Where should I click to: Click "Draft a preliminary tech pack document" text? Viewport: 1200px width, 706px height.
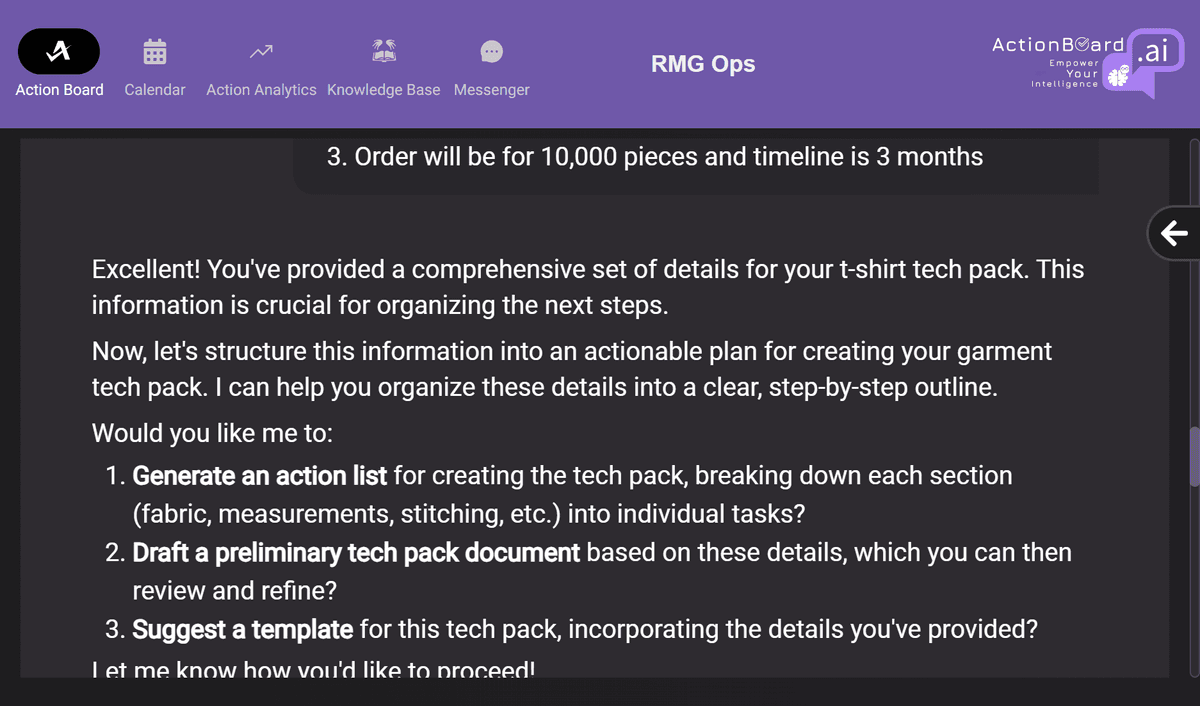(356, 553)
